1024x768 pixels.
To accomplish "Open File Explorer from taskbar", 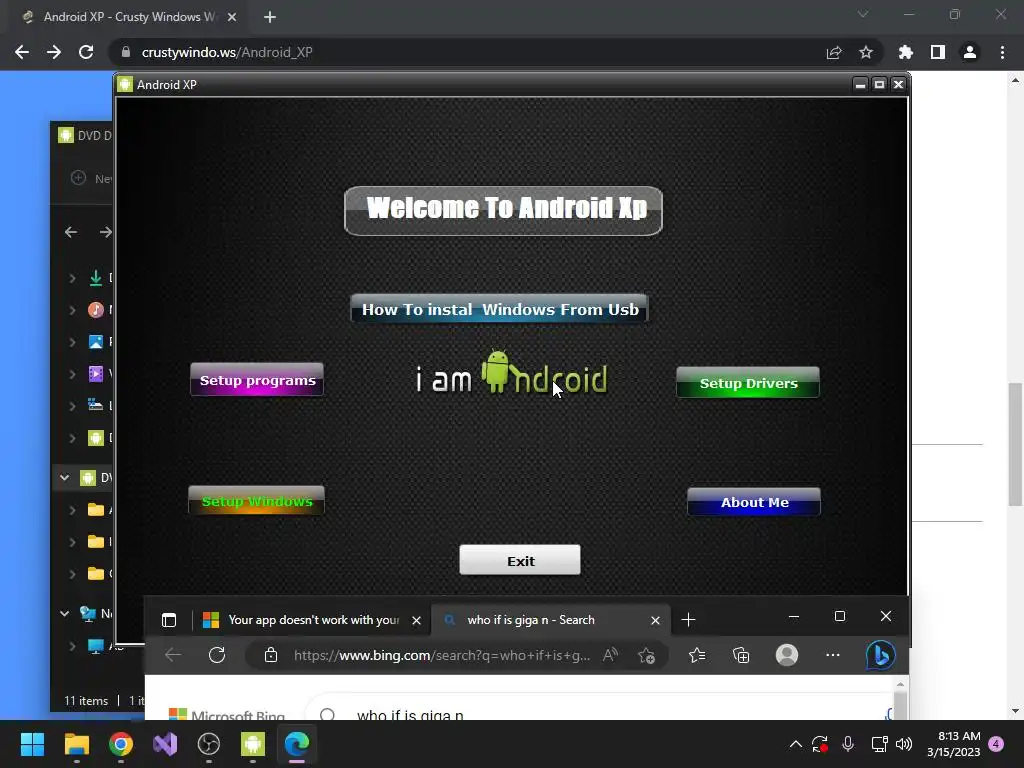I will (76, 743).
